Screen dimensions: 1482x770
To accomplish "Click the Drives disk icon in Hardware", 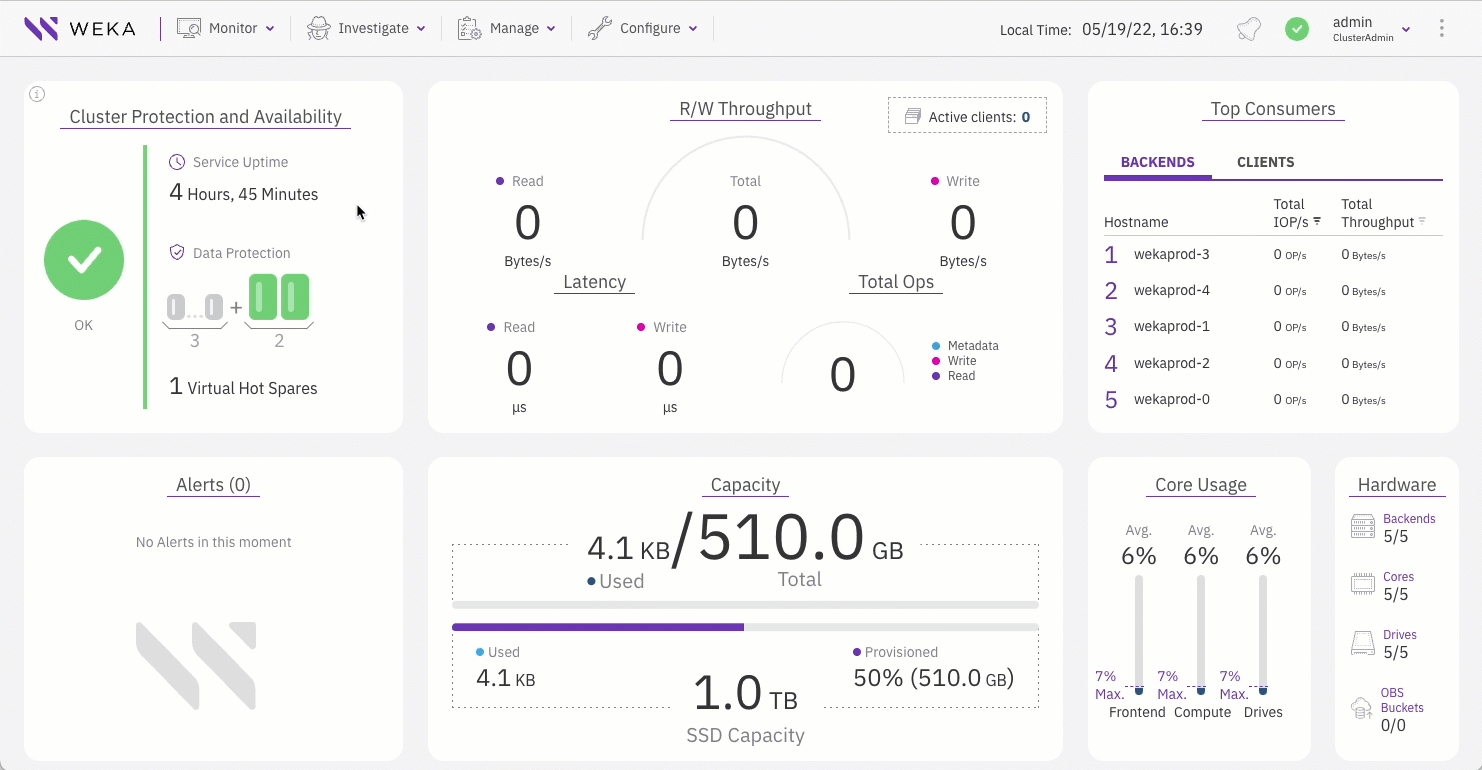I will [x=1363, y=643].
